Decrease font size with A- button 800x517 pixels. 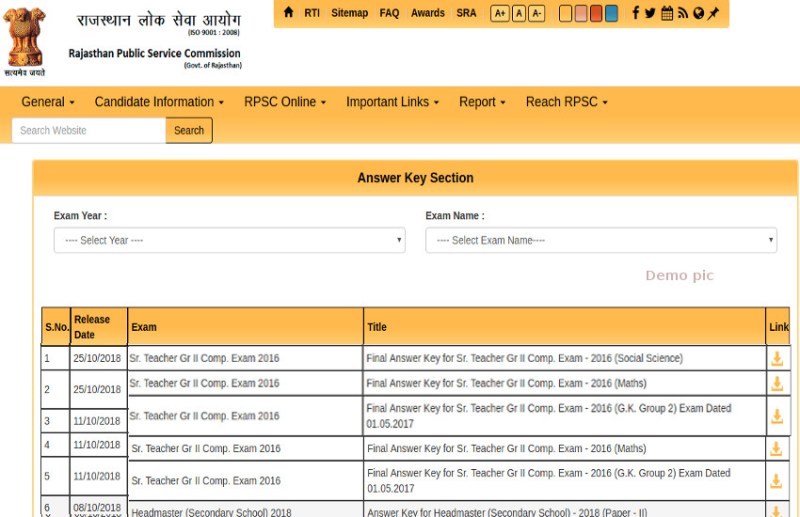pyautogui.click(x=536, y=13)
